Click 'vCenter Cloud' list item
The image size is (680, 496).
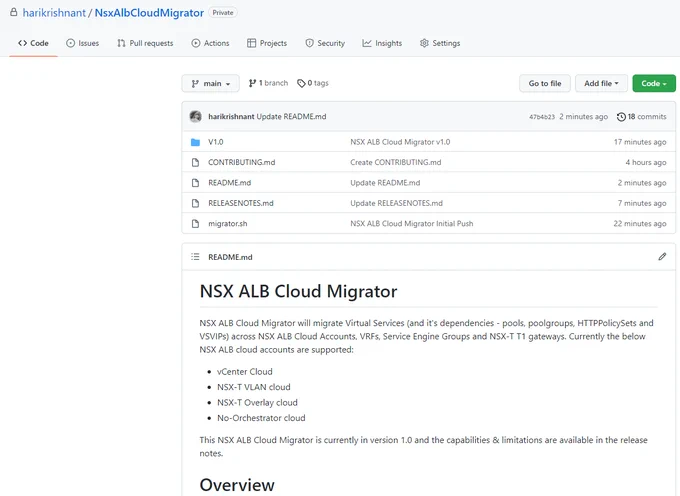click(245, 372)
